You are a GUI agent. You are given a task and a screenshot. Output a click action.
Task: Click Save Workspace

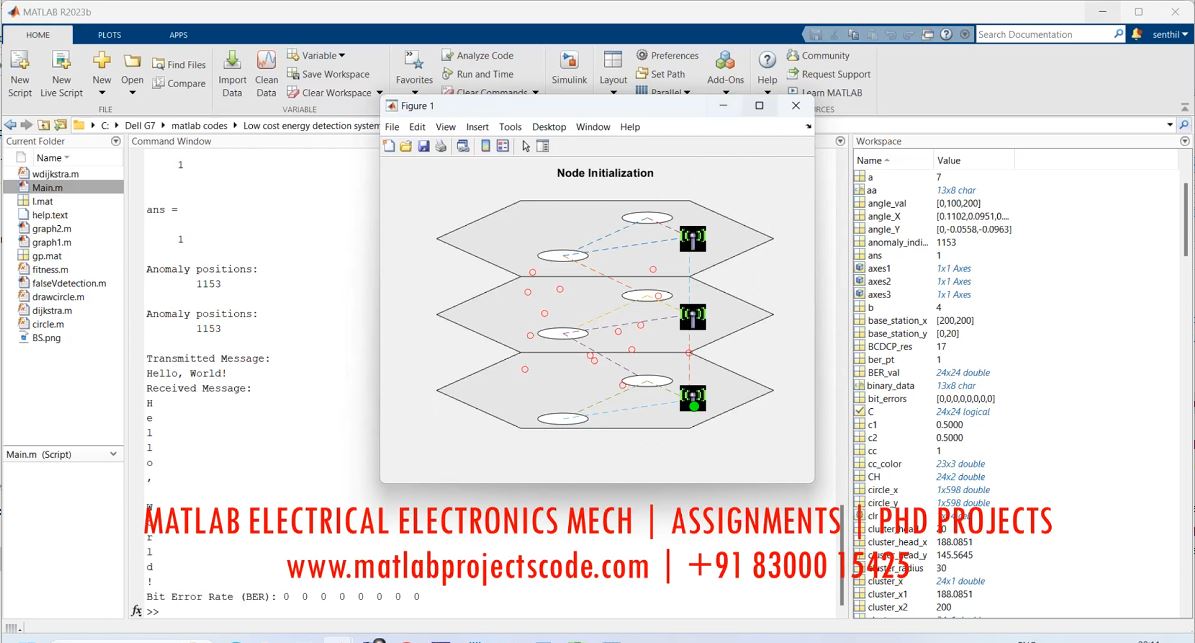328,74
